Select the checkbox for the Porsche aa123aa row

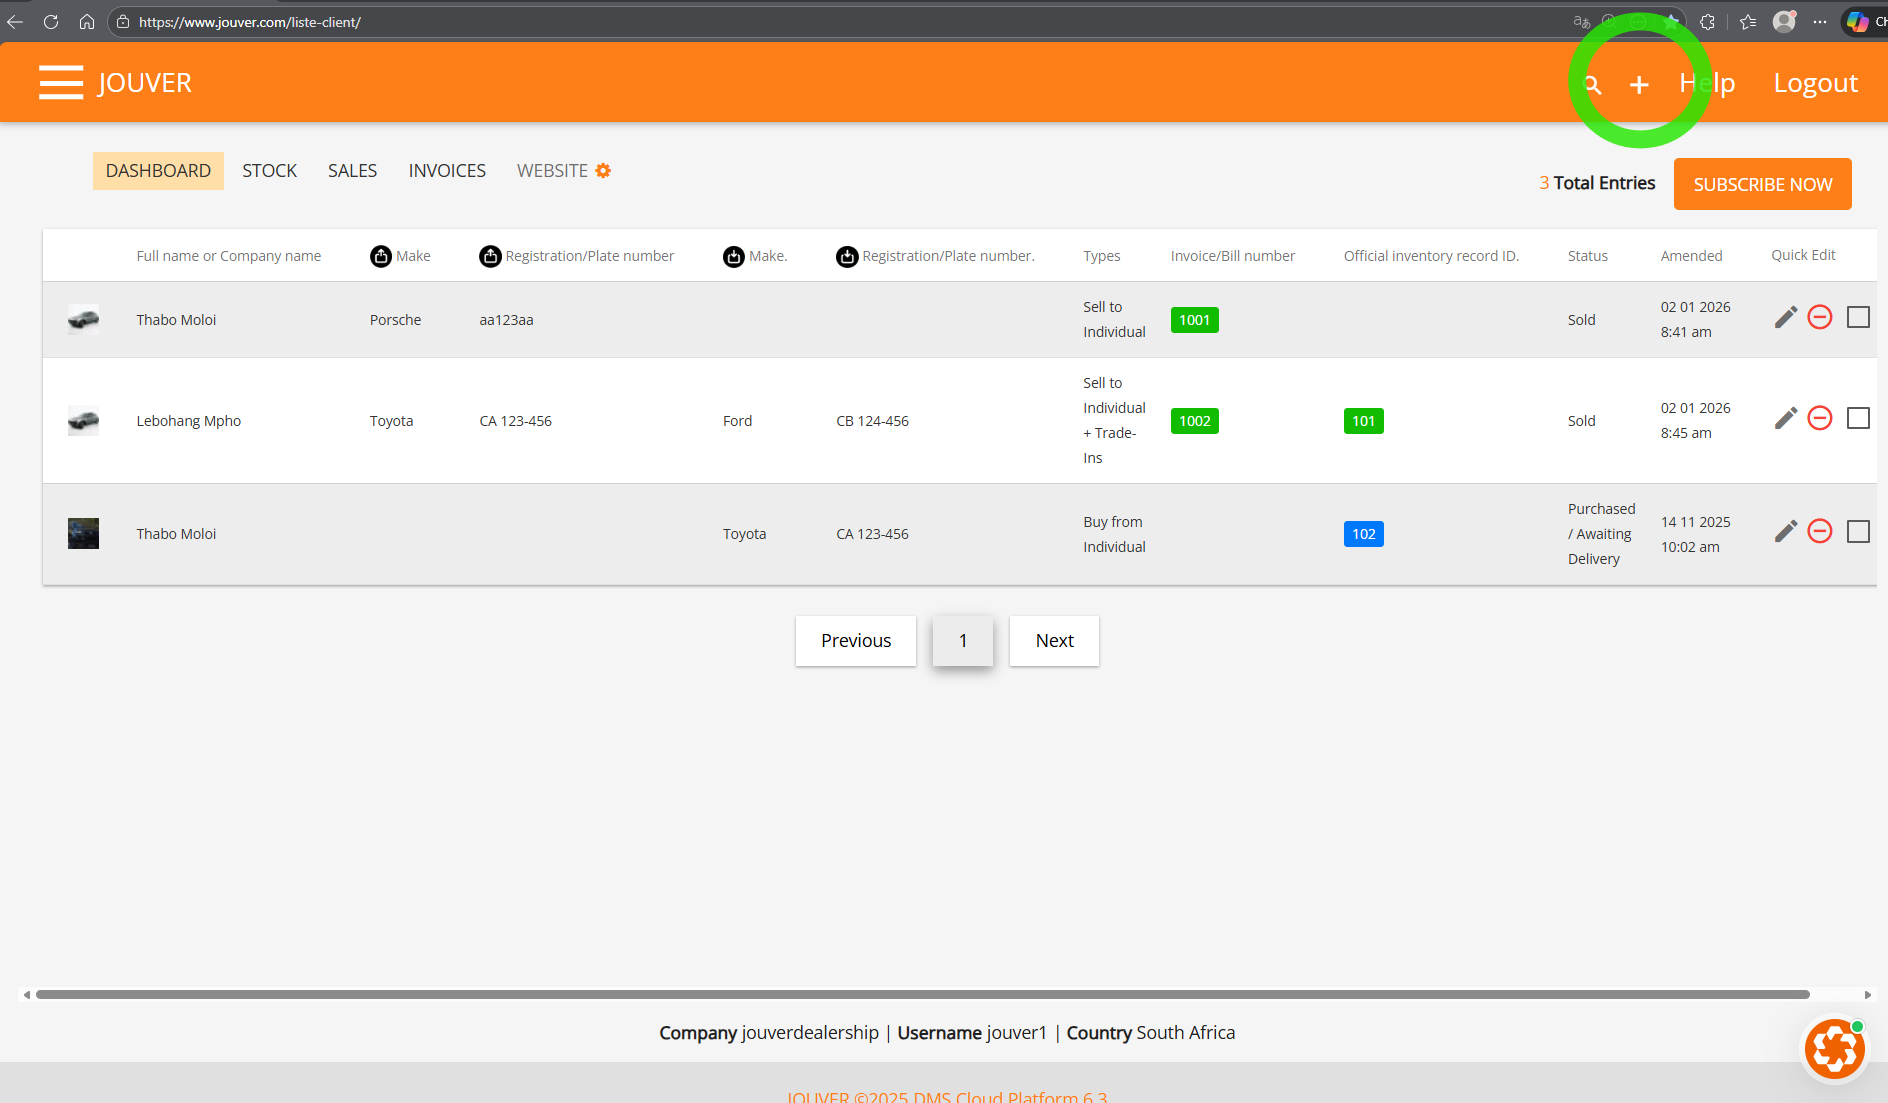click(1858, 317)
